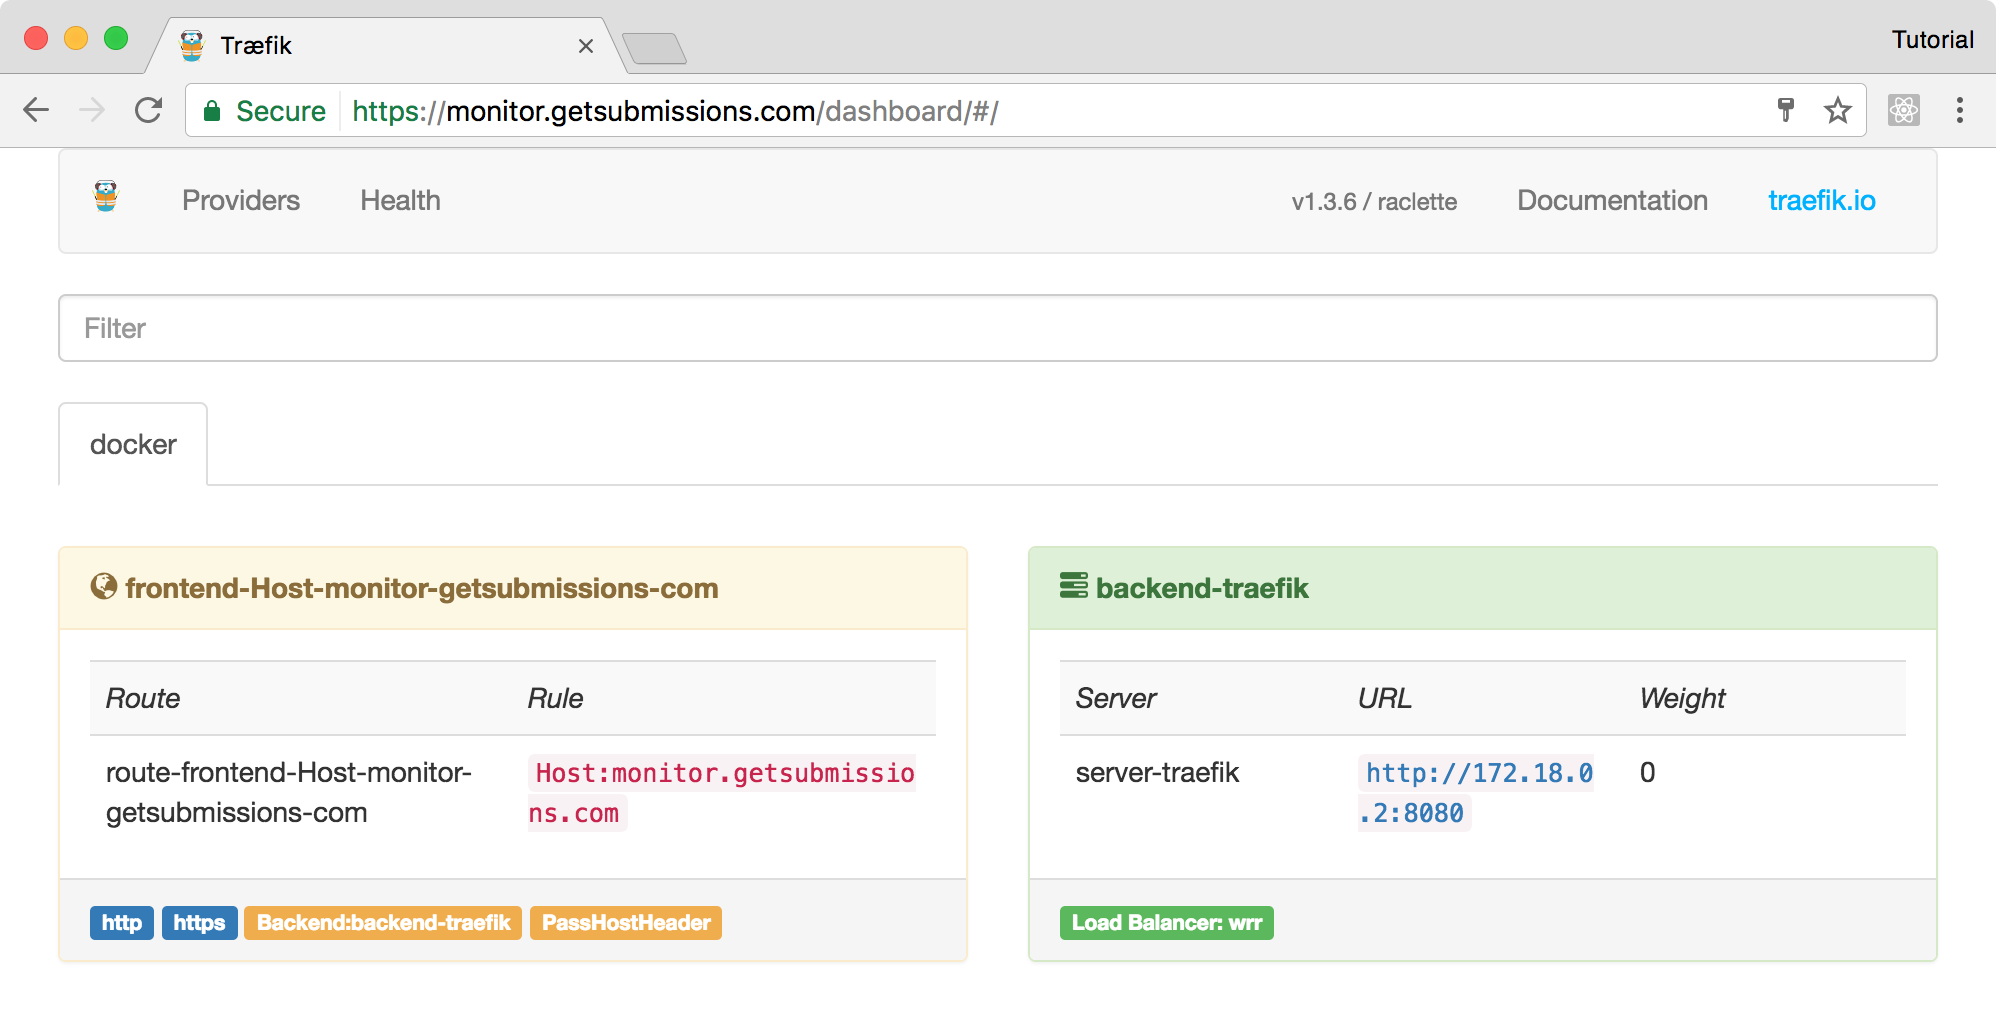Click the Route column header
Image resolution: width=1996 pixels, height=1014 pixels.
143,698
